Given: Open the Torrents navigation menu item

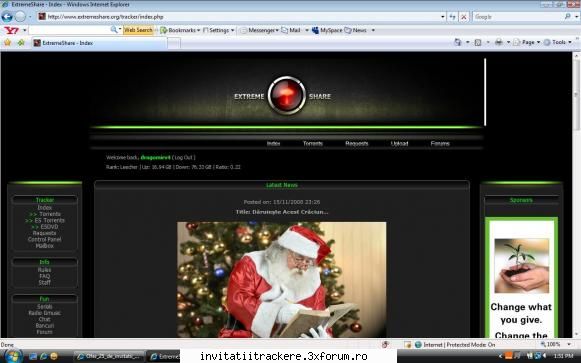Looking at the screenshot, I should tap(313, 143).
